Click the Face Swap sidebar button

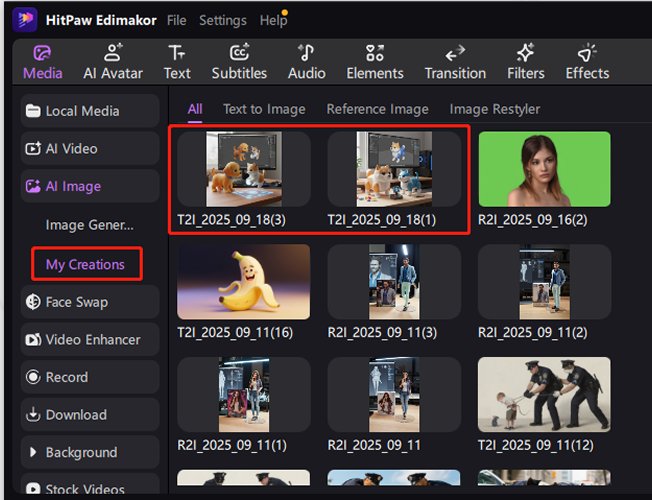coord(90,302)
